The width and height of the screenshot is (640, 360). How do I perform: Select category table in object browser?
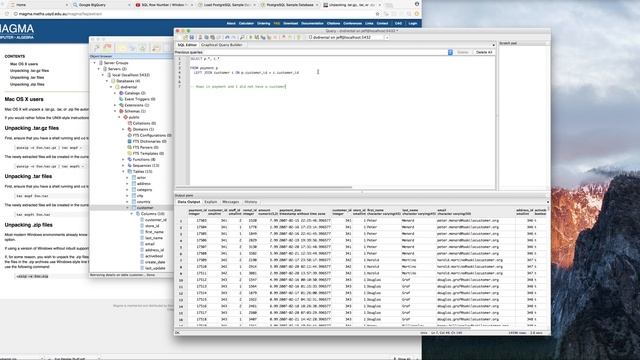tap(144, 190)
